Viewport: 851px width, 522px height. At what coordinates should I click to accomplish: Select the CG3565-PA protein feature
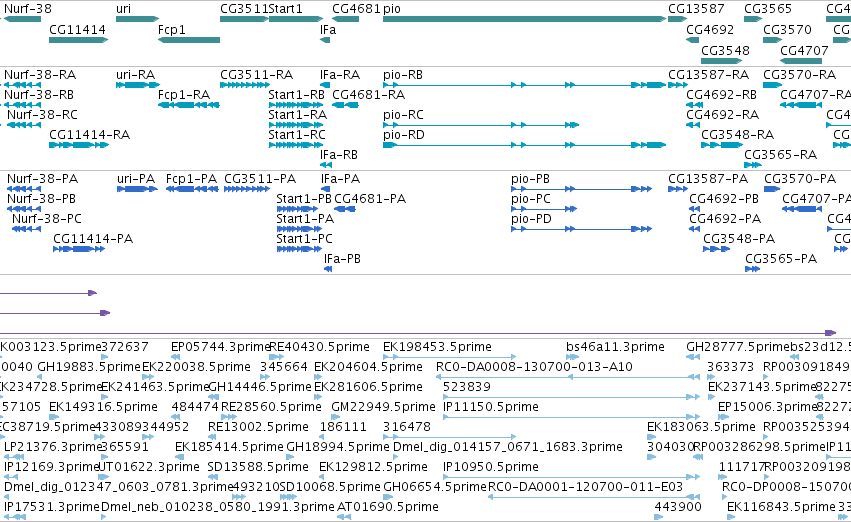752,269
